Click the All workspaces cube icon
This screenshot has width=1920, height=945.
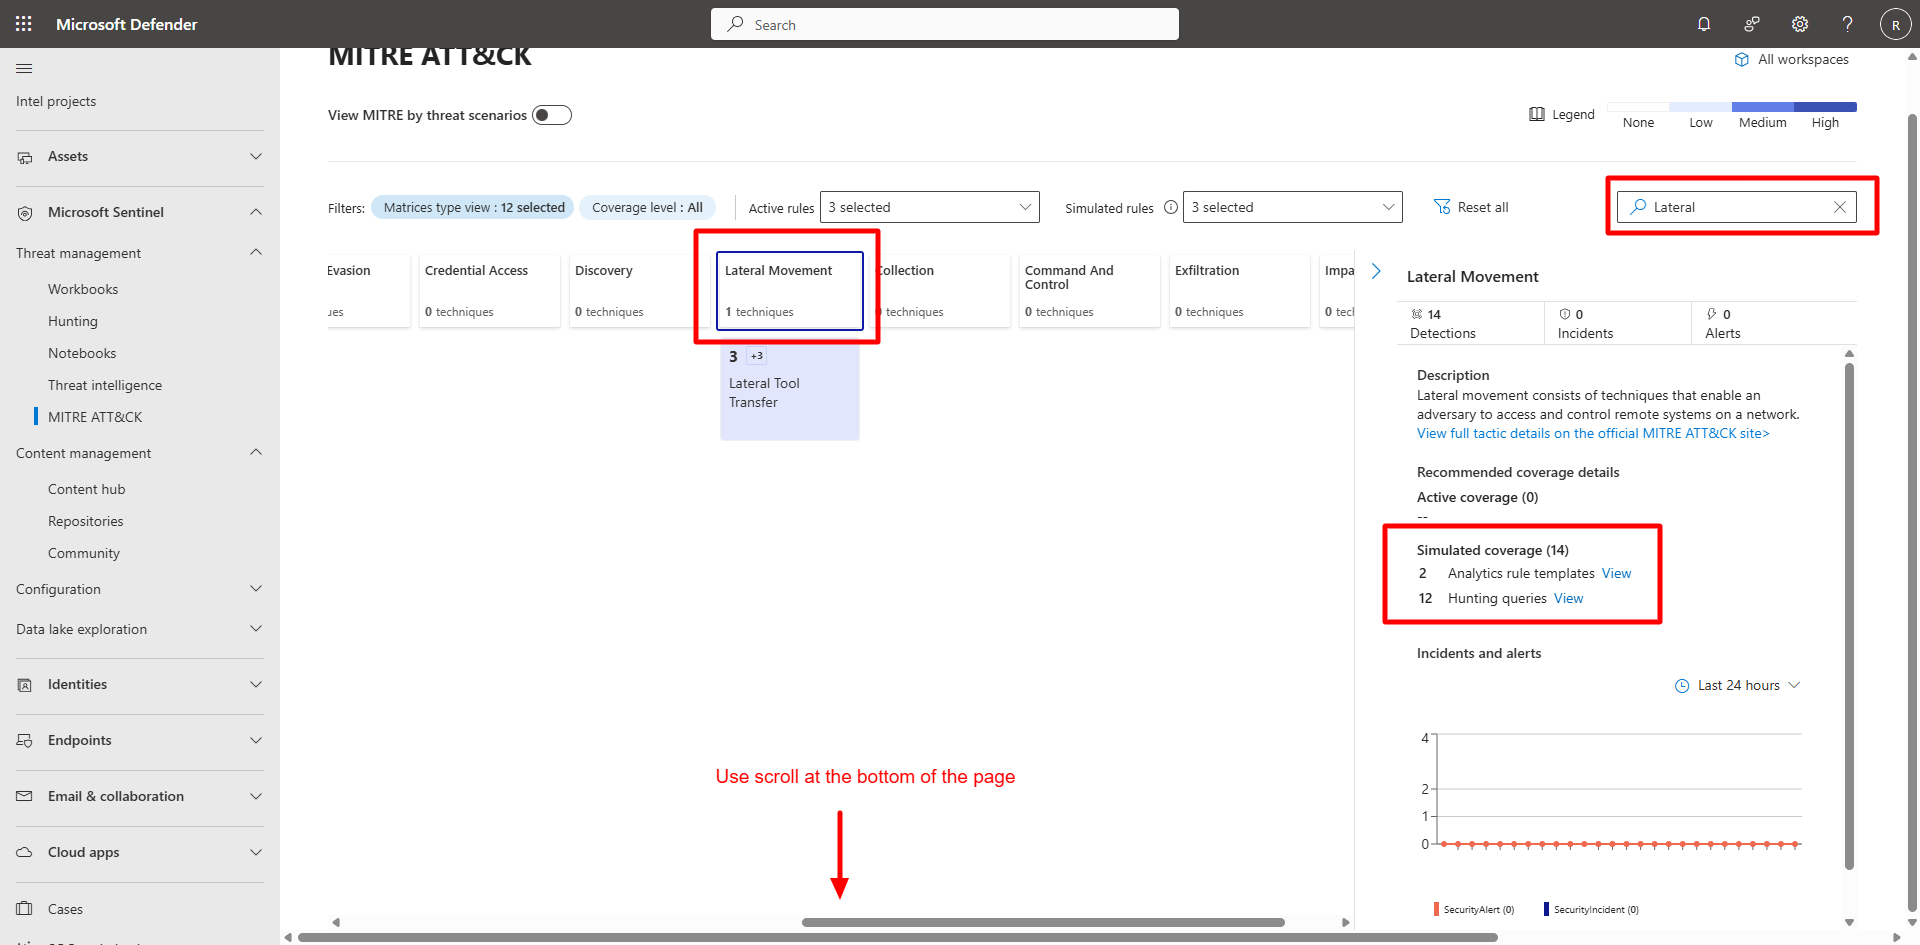(1742, 59)
